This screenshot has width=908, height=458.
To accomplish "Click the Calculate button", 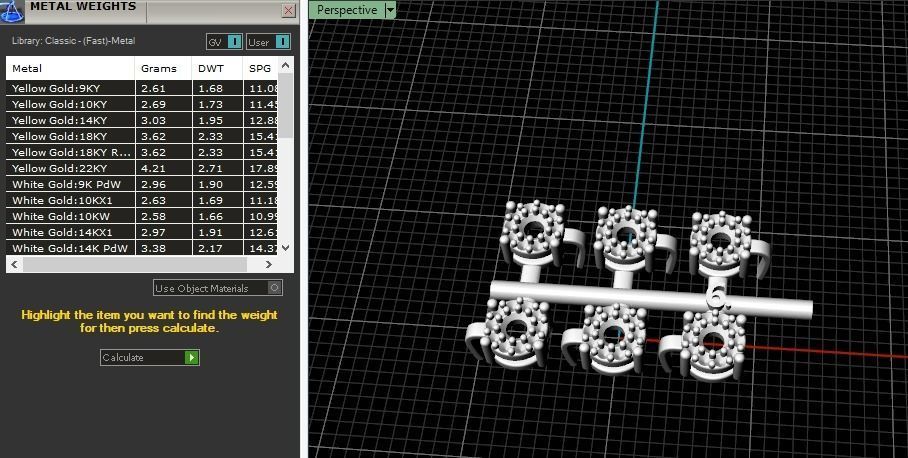I will click(x=149, y=357).
